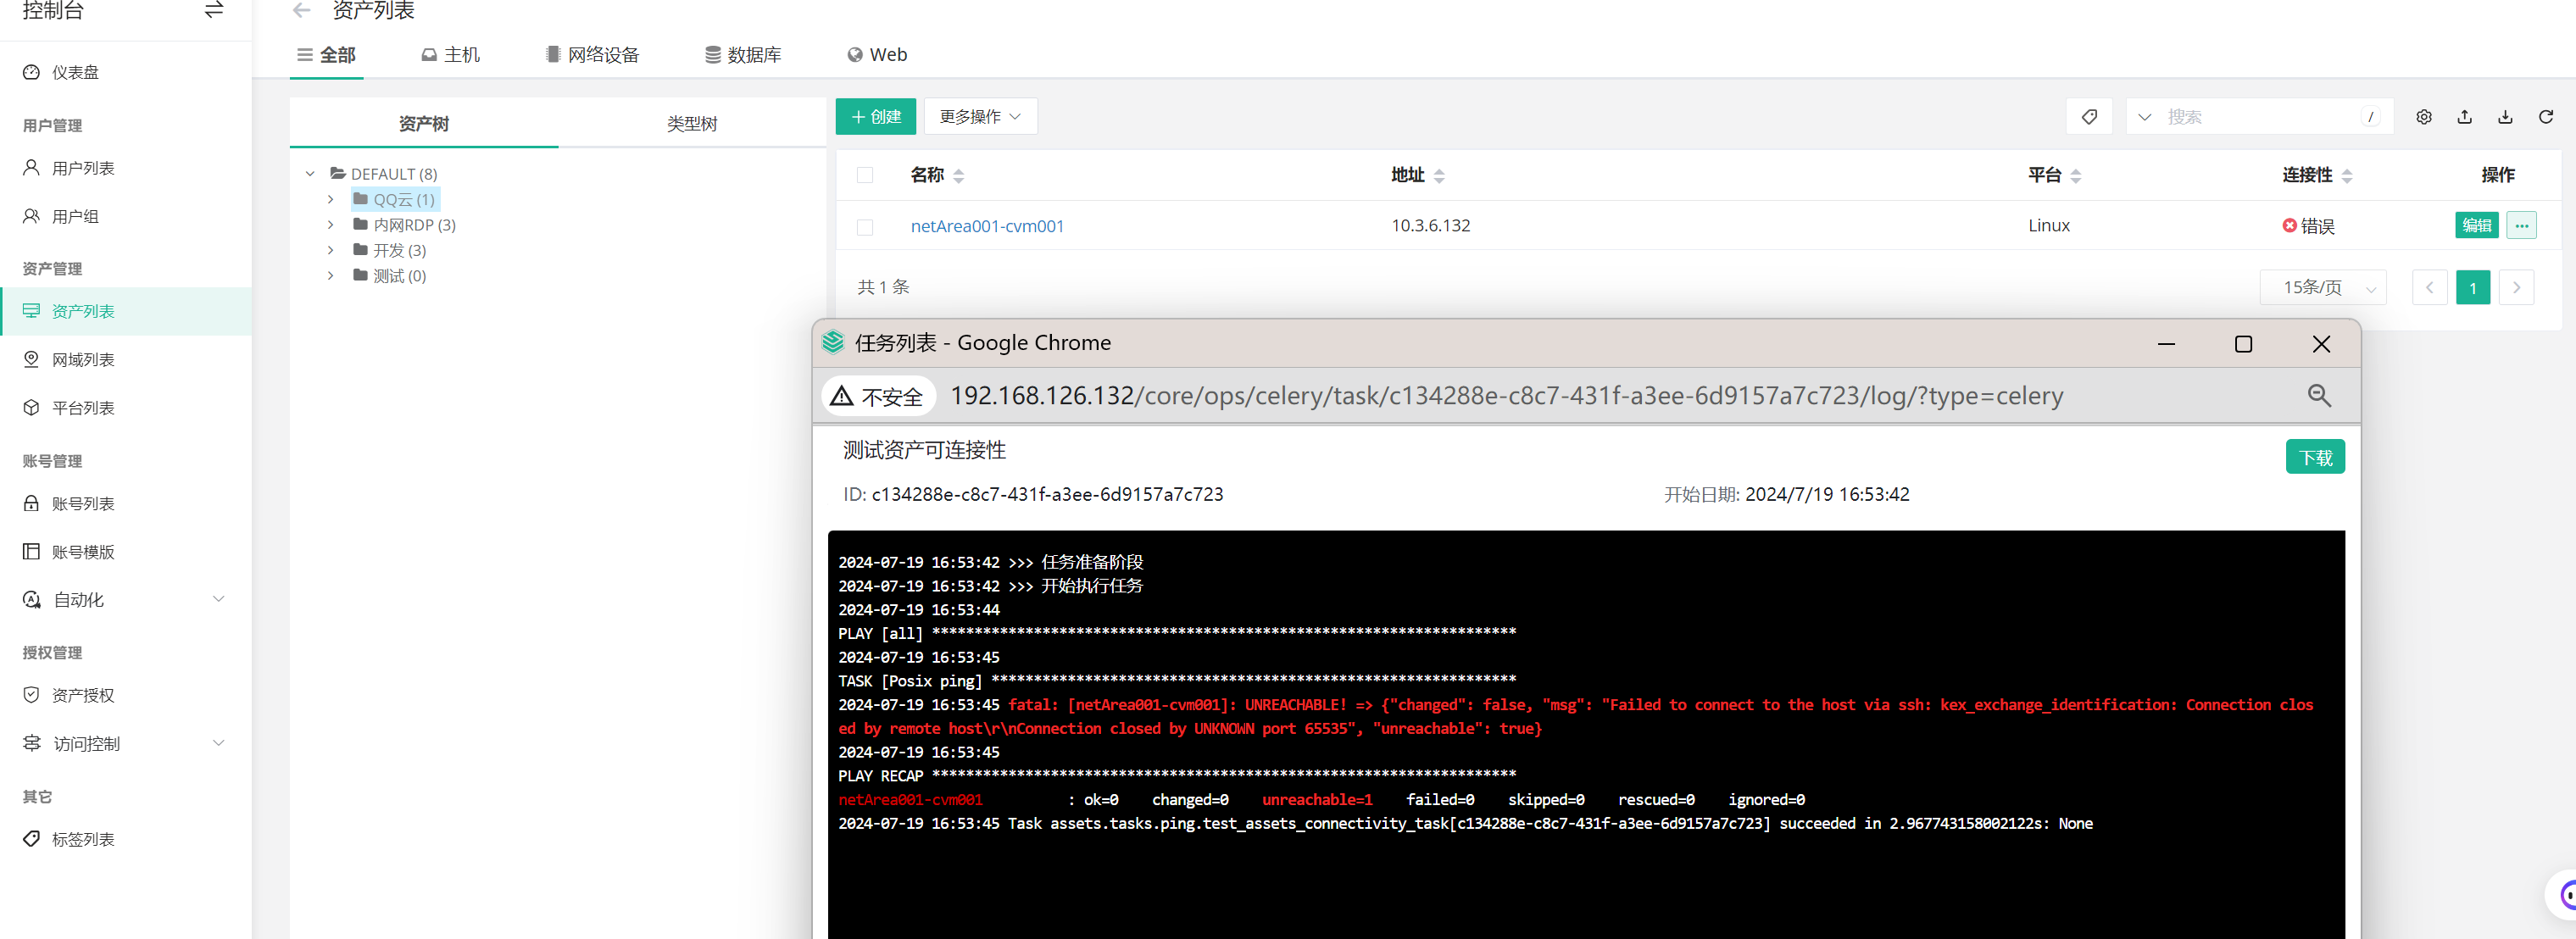
Task: Refresh the asset list
Action: tap(2546, 117)
